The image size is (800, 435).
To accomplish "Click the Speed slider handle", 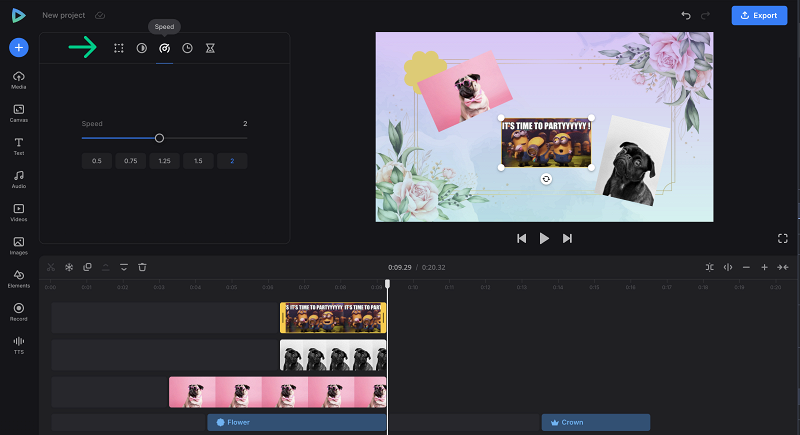I will tap(159, 138).
